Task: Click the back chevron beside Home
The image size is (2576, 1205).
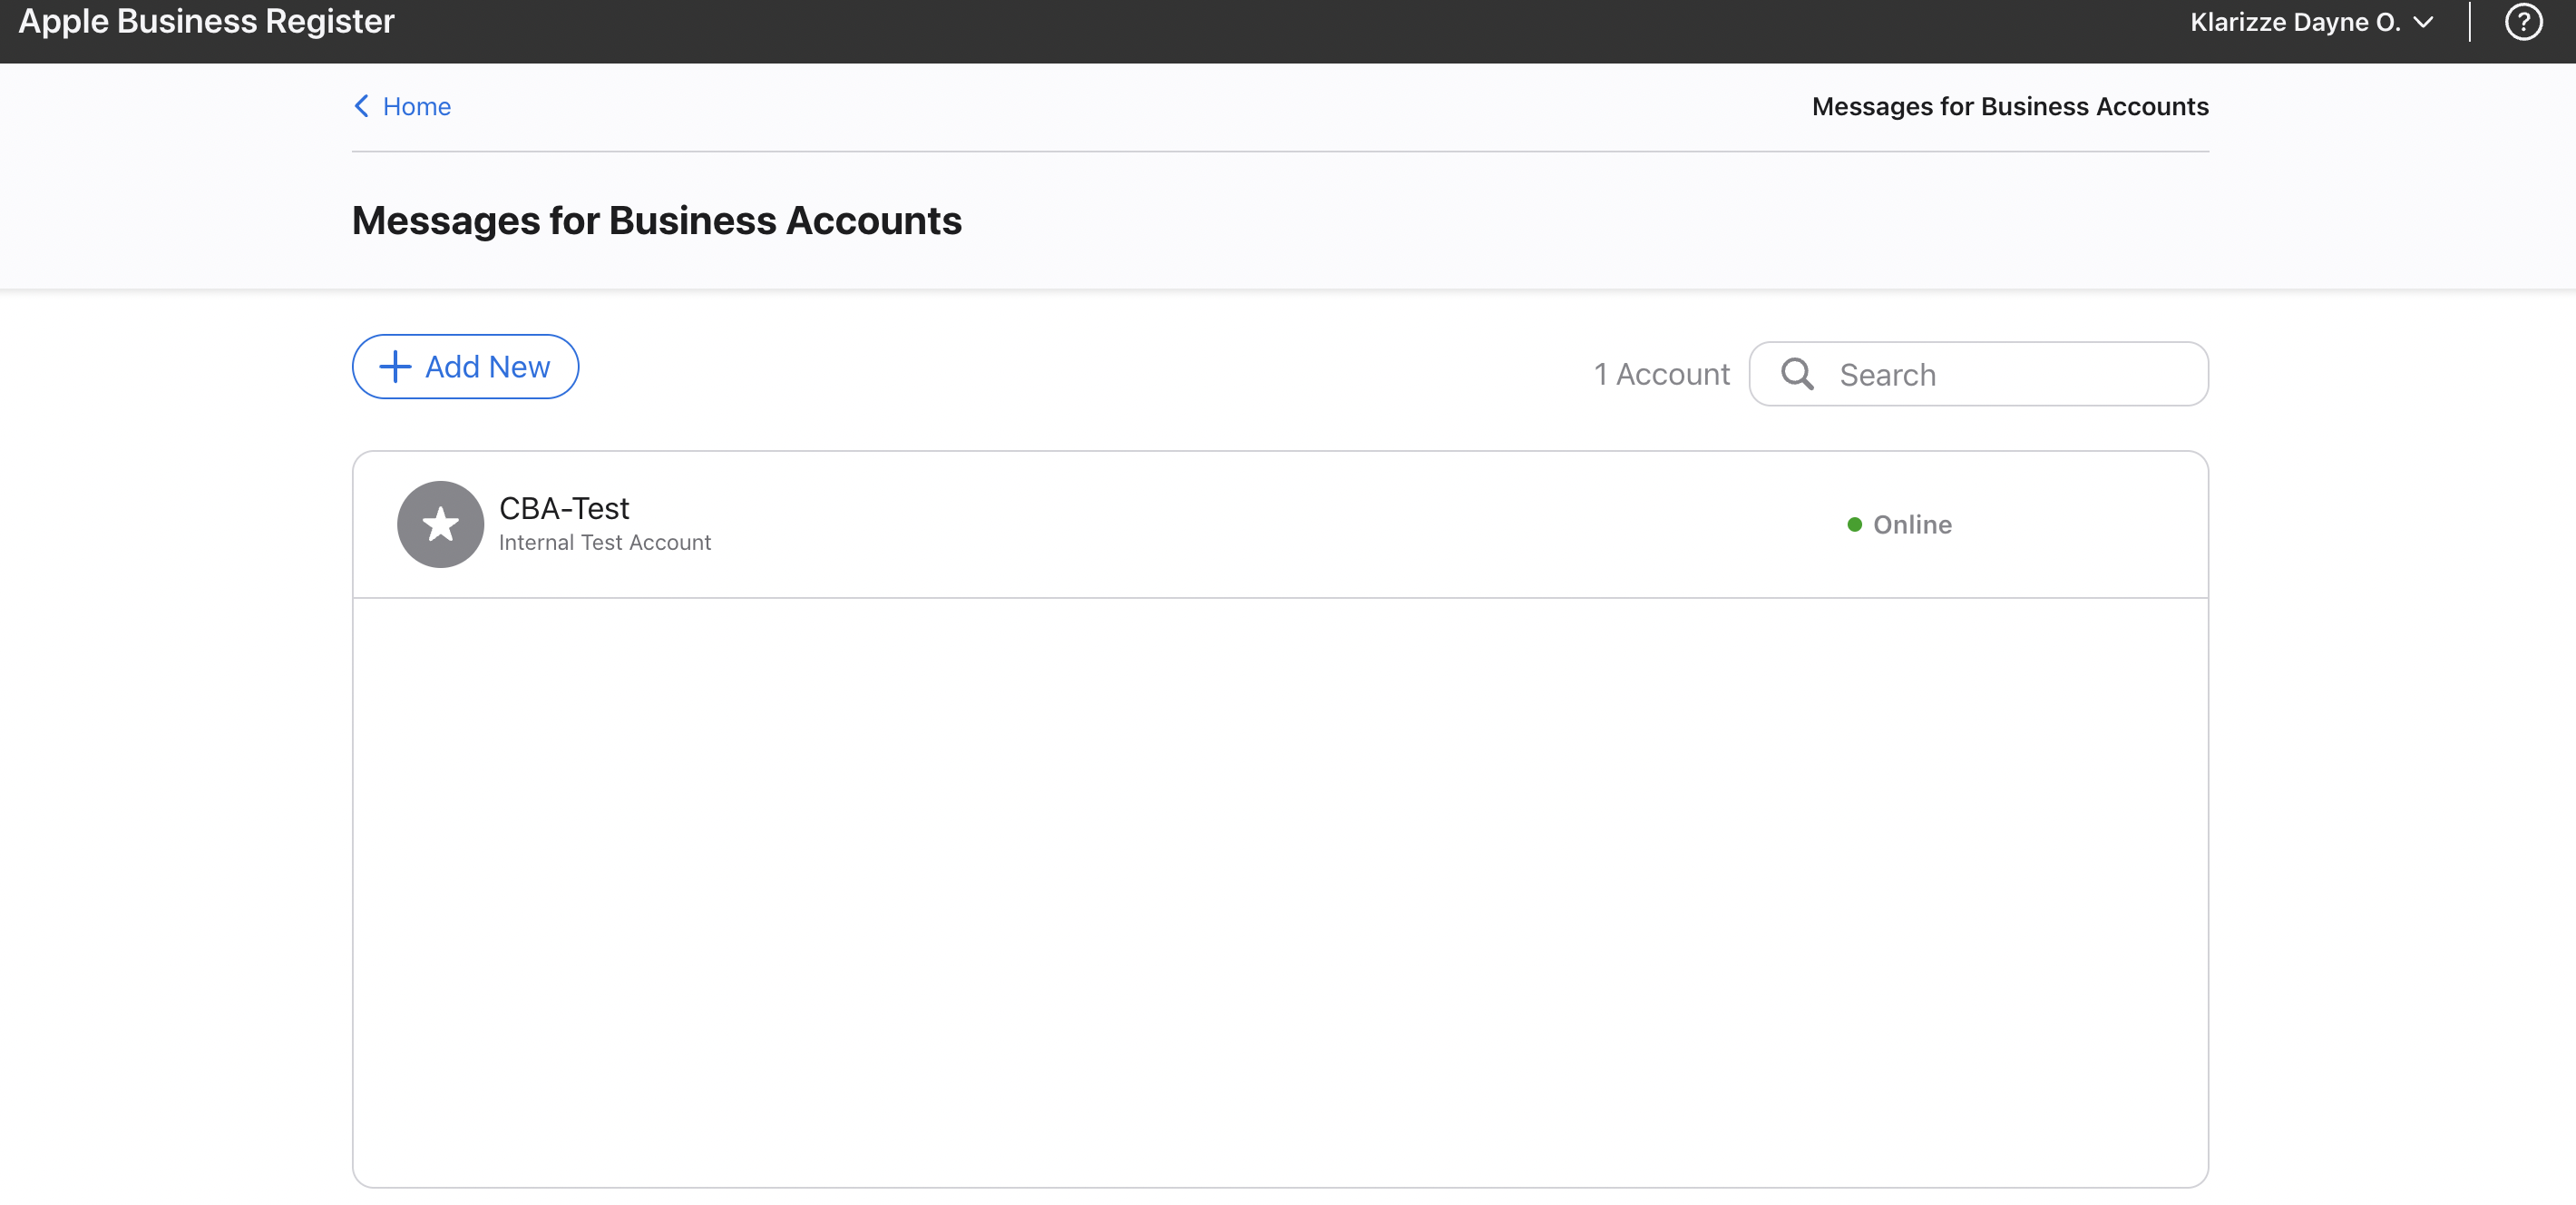Action: [x=361, y=106]
